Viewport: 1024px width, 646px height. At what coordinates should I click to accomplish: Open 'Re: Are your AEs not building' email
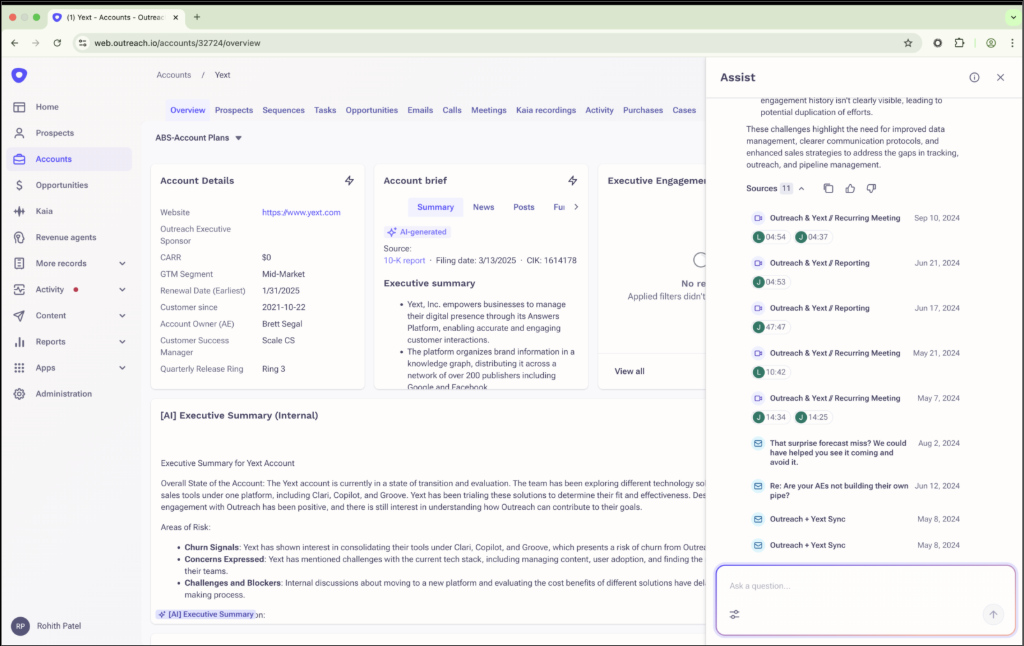click(839, 491)
